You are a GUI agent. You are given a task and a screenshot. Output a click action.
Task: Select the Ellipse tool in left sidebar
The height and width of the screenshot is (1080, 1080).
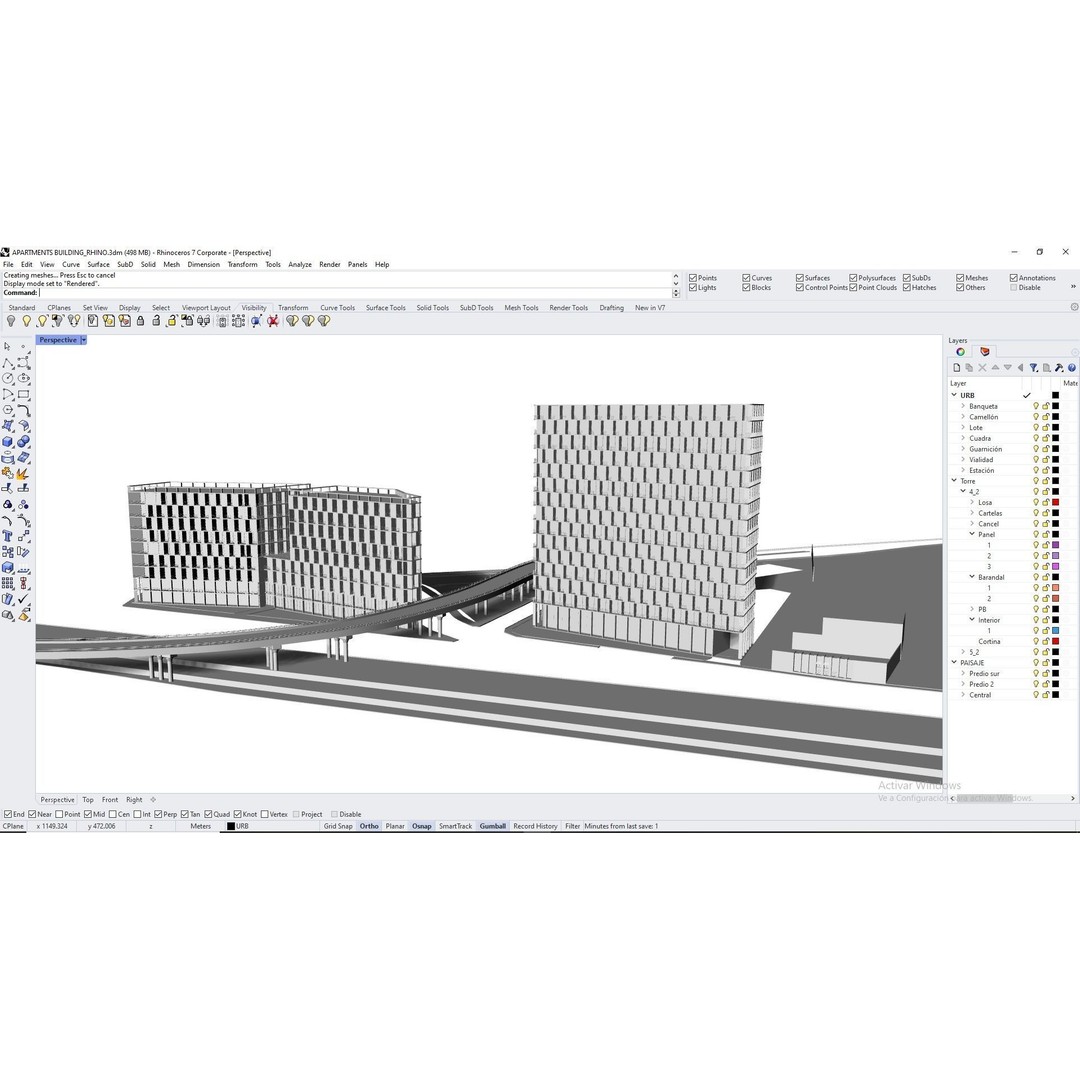tap(23, 379)
